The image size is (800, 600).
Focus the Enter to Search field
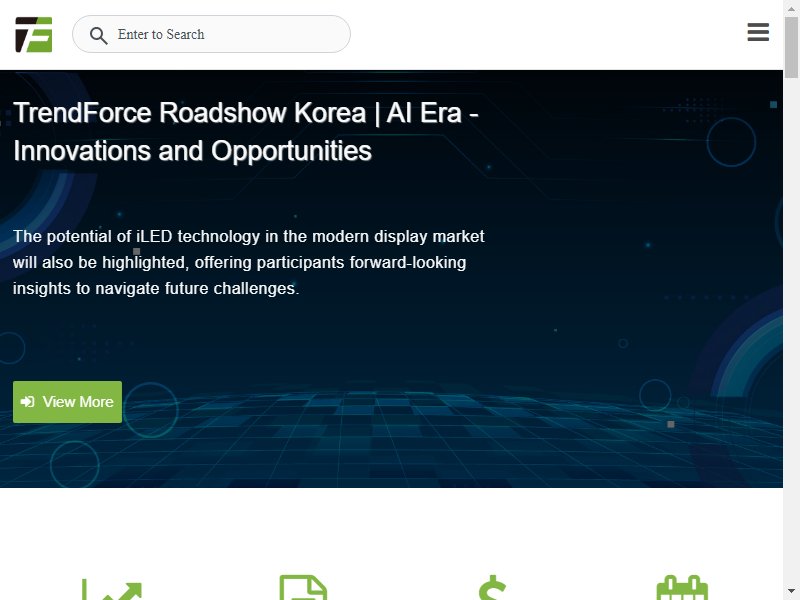pyautogui.click(x=211, y=34)
